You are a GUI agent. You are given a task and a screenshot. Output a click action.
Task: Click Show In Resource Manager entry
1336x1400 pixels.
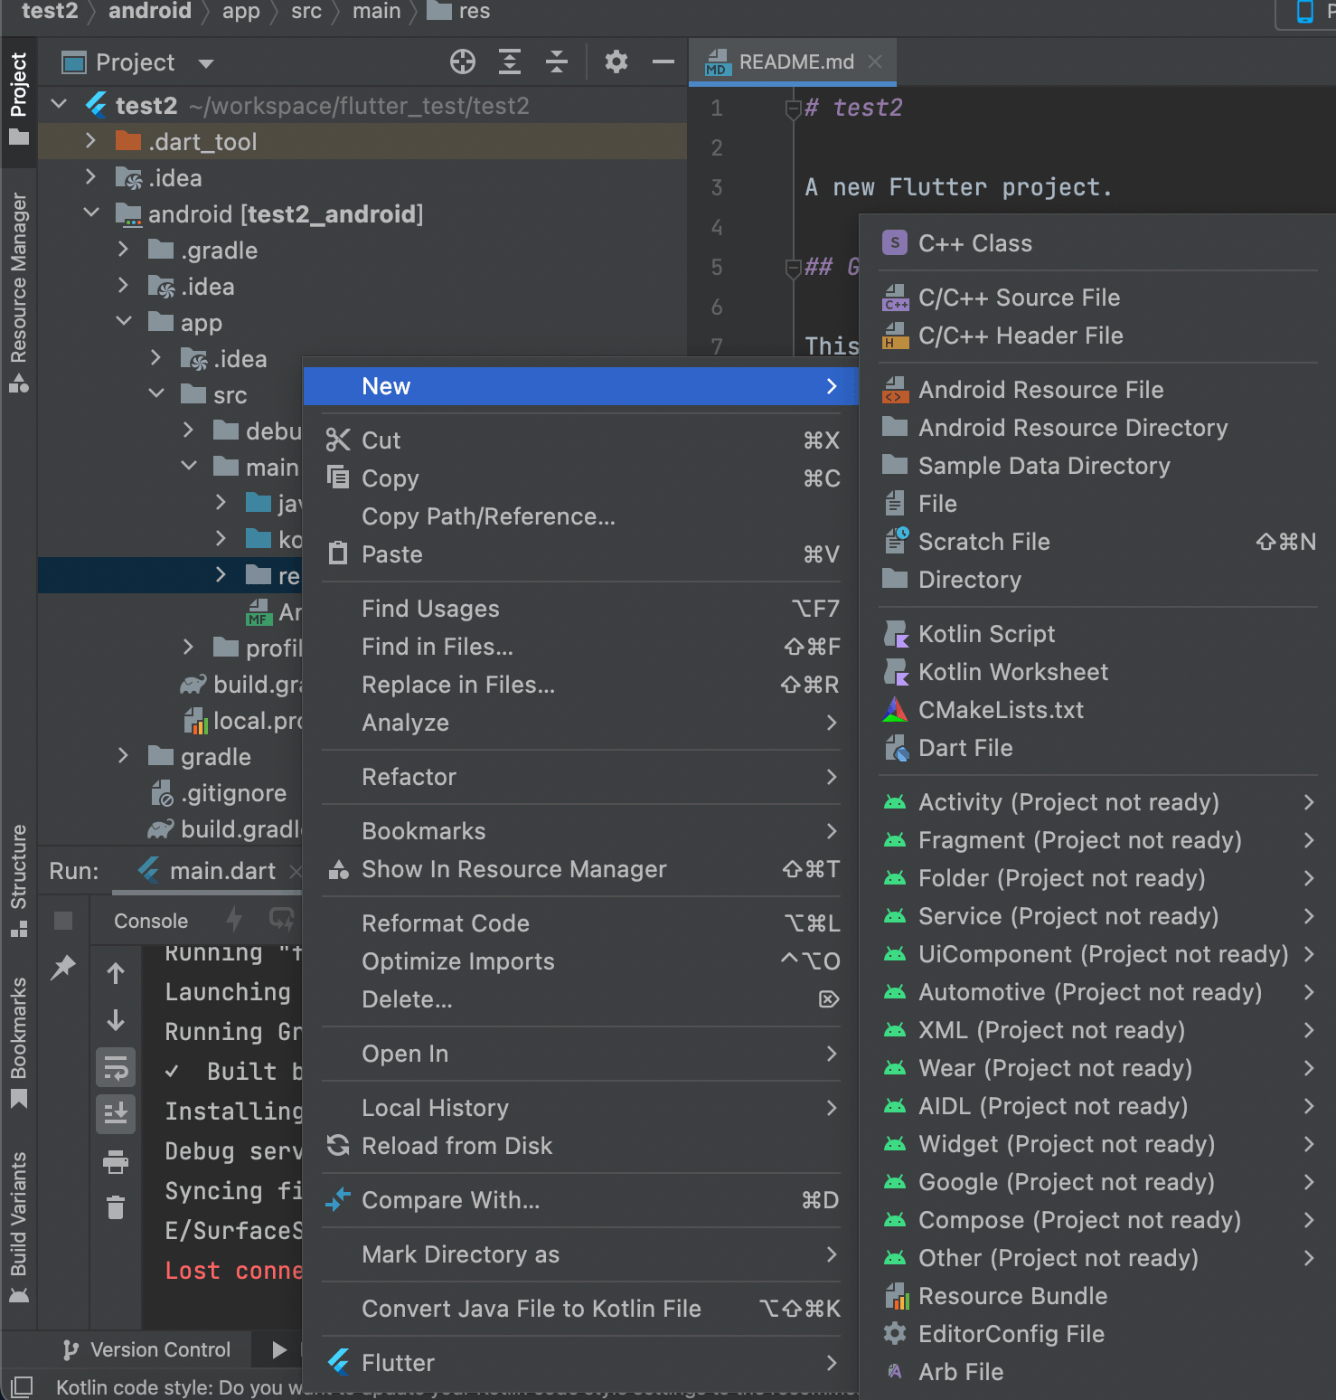[x=581, y=869]
